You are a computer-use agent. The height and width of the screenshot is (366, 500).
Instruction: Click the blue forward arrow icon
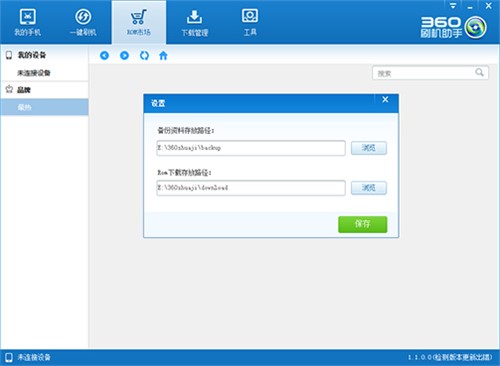(124, 55)
